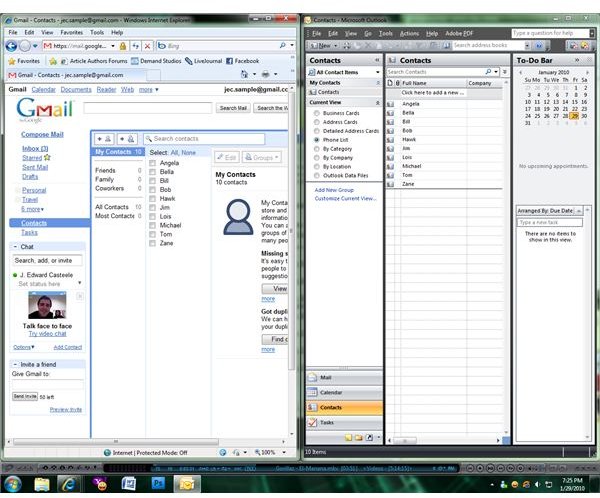This screenshot has width=600, height=498.
Task: Check the Bob contact checkbox in Gmail
Action: (x=152, y=189)
